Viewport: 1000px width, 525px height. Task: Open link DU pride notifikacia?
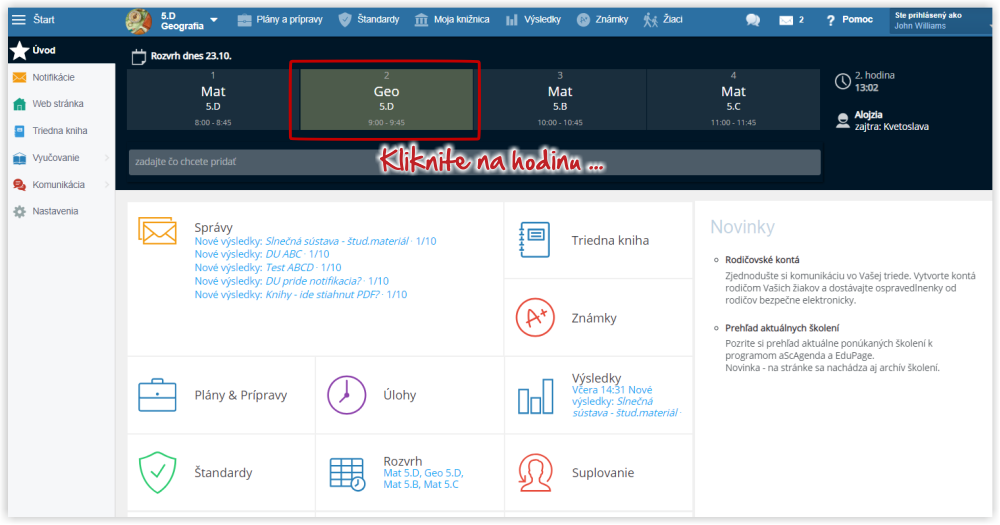(313, 281)
